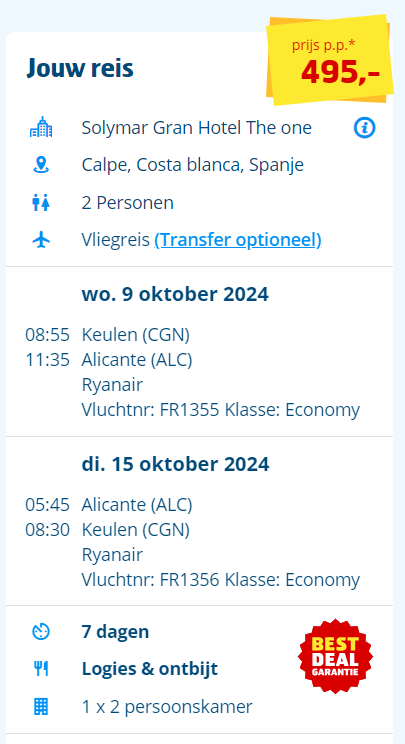The width and height of the screenshot is (405, 744).
Task: Click flight number FR1355 line
Action: [x=221, y=410]
